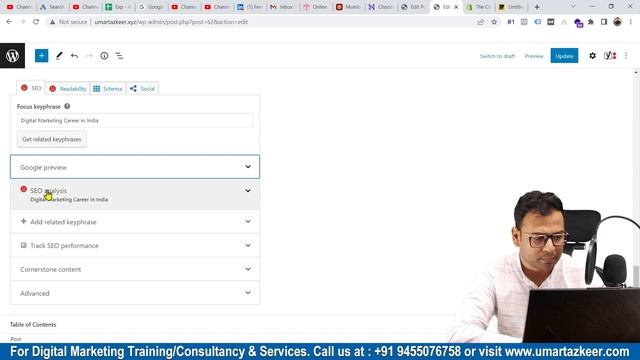
Task: Click Switch to draft
Action: click(x=497, y=56)
